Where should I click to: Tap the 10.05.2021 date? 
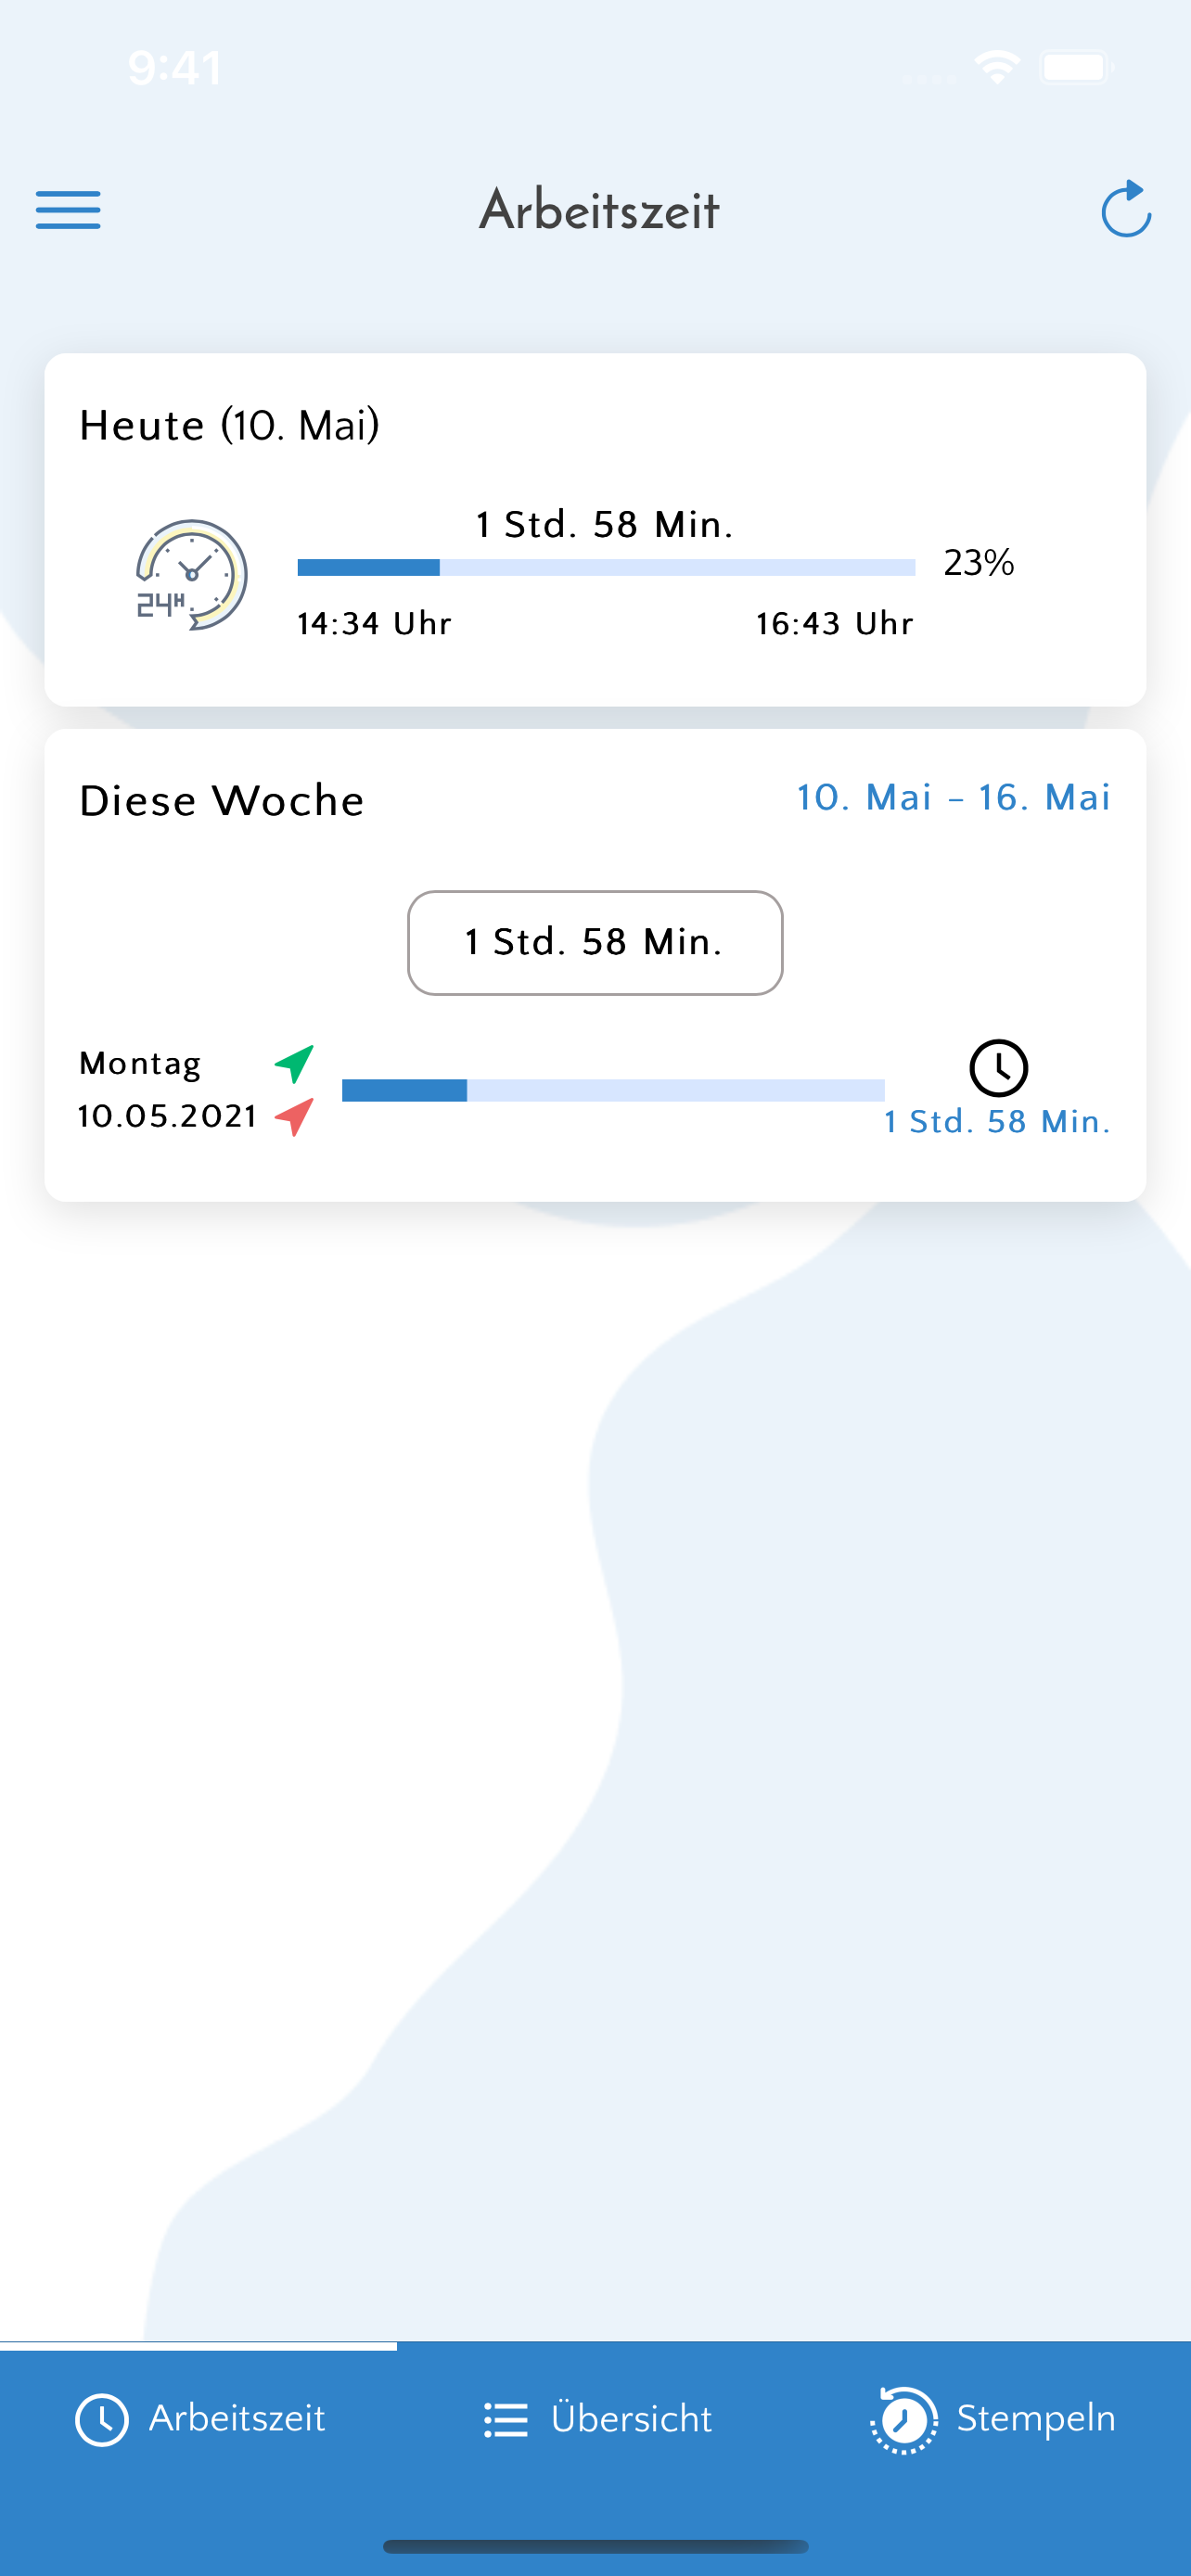coord(168,1116)
